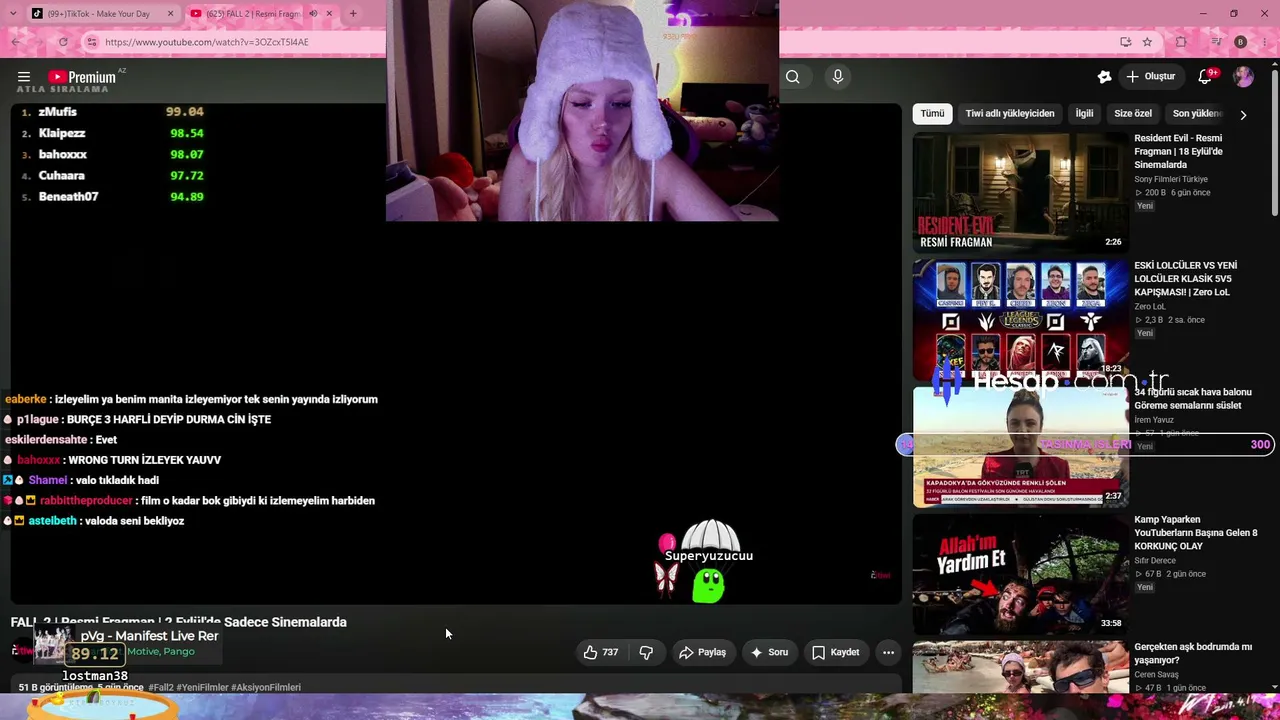Bookmark this page with the star icon
The height and width of the screenshot is (720, 1280).
click(1147, 42)
